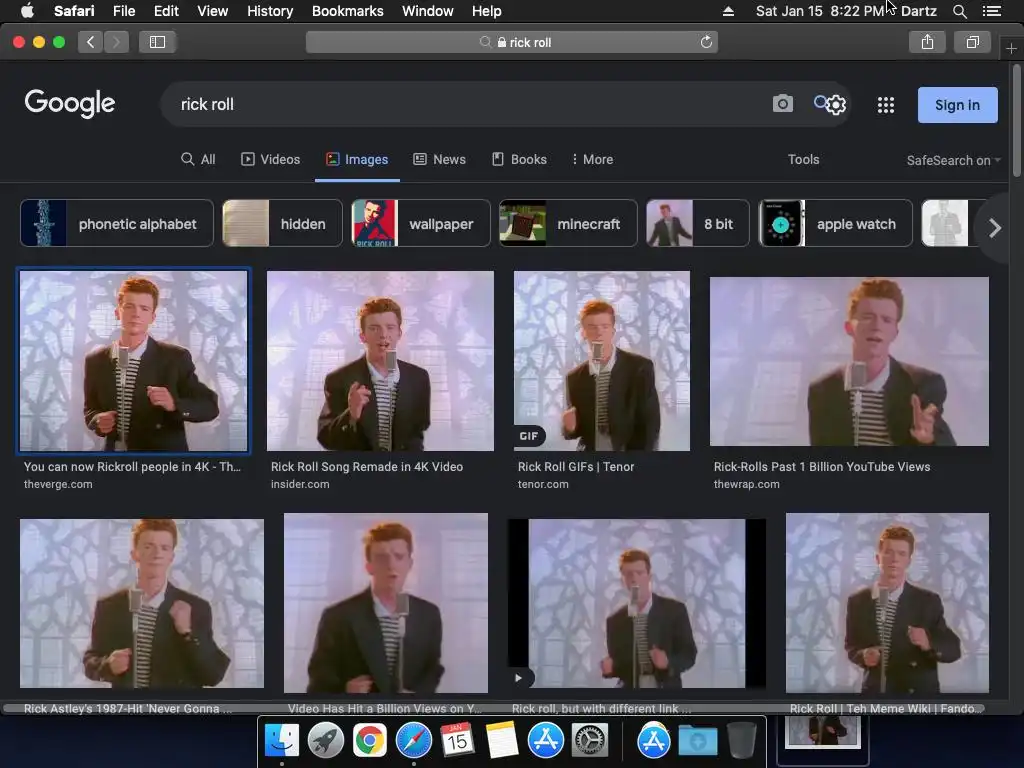Image resolution: width=1024 pixels, height=768 pixels.
Task: Open the Share button in Safari toolbar
Action: click(x=927, y=42)
